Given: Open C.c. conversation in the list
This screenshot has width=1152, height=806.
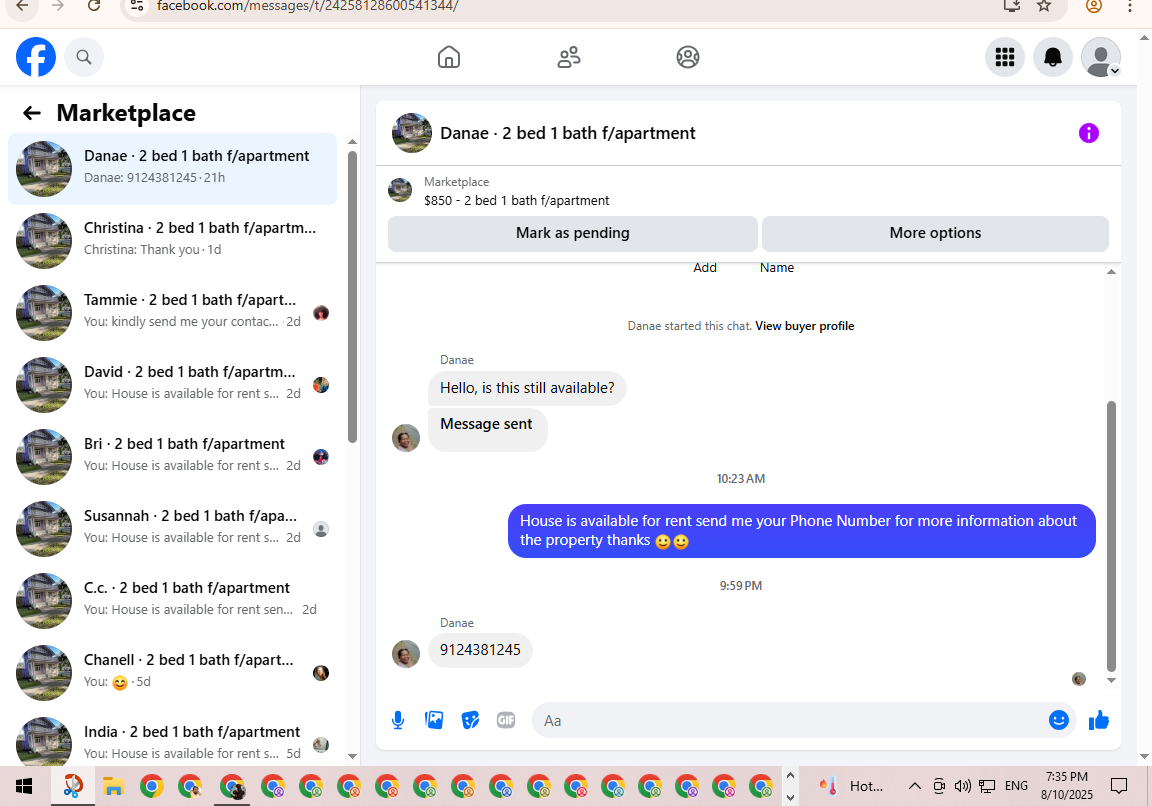Looking at the screenshot, I should pyautogui.click(x=173, y=600).
